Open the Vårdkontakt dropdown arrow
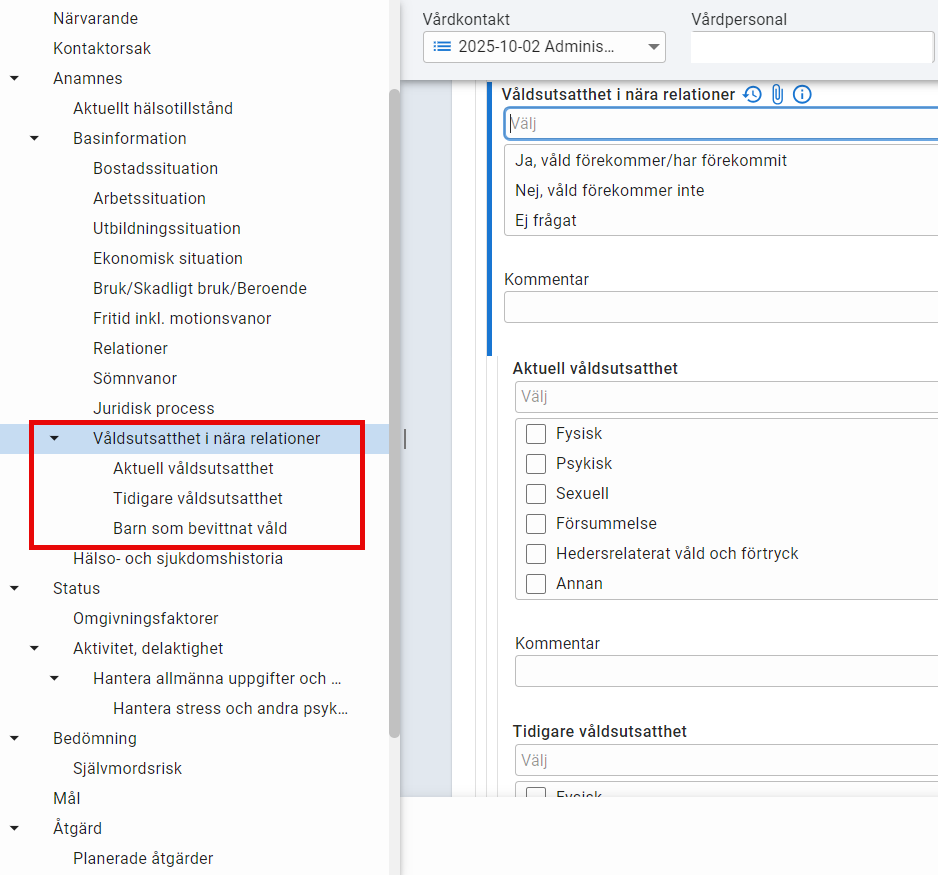Screen dimensions: 938x875 pyautogui.click(x=654, y=47)
